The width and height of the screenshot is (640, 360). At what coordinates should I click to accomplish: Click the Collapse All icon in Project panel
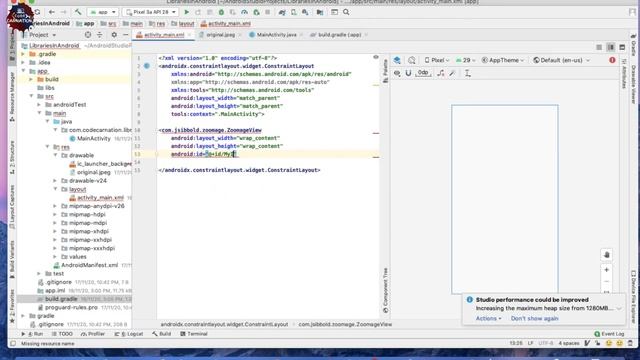click(100, 35)
